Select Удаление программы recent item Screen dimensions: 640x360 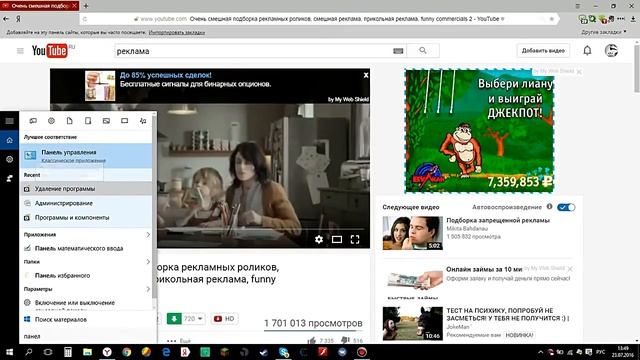coord(86,189)
